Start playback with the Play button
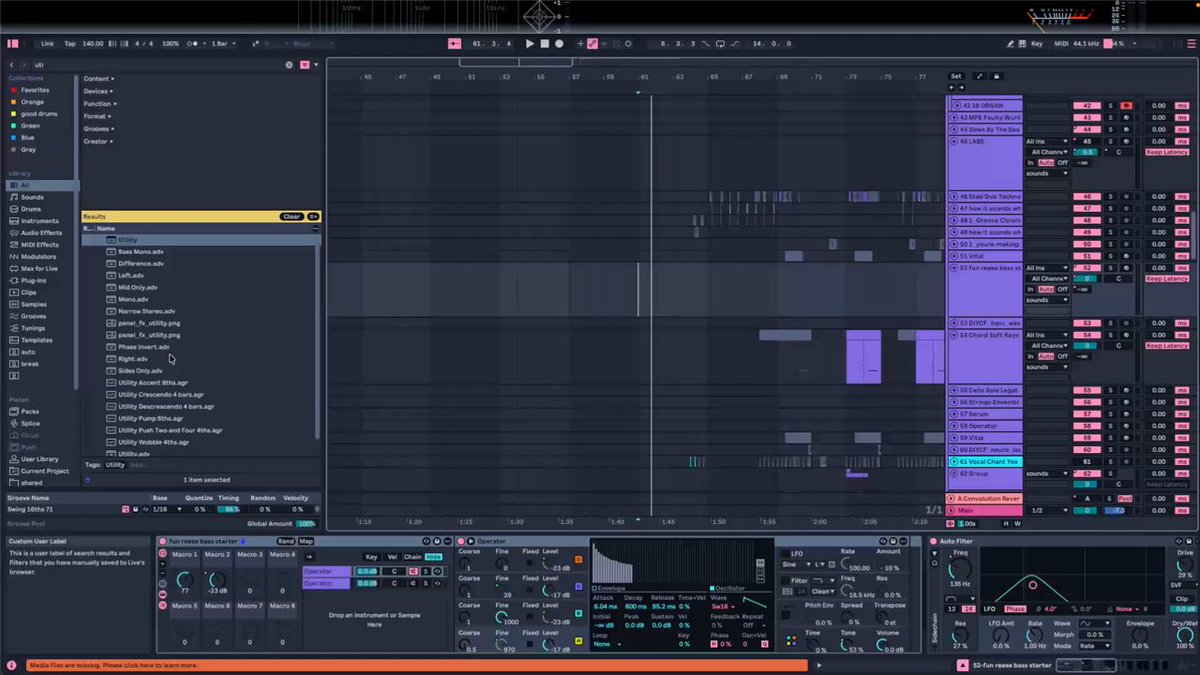 (530, 44)
